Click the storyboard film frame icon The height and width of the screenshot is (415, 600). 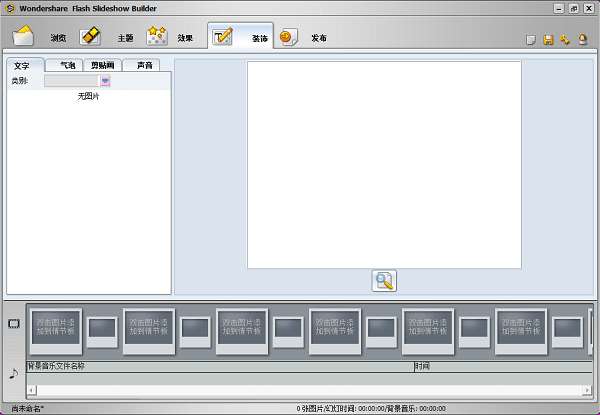(x=14, y=324)
